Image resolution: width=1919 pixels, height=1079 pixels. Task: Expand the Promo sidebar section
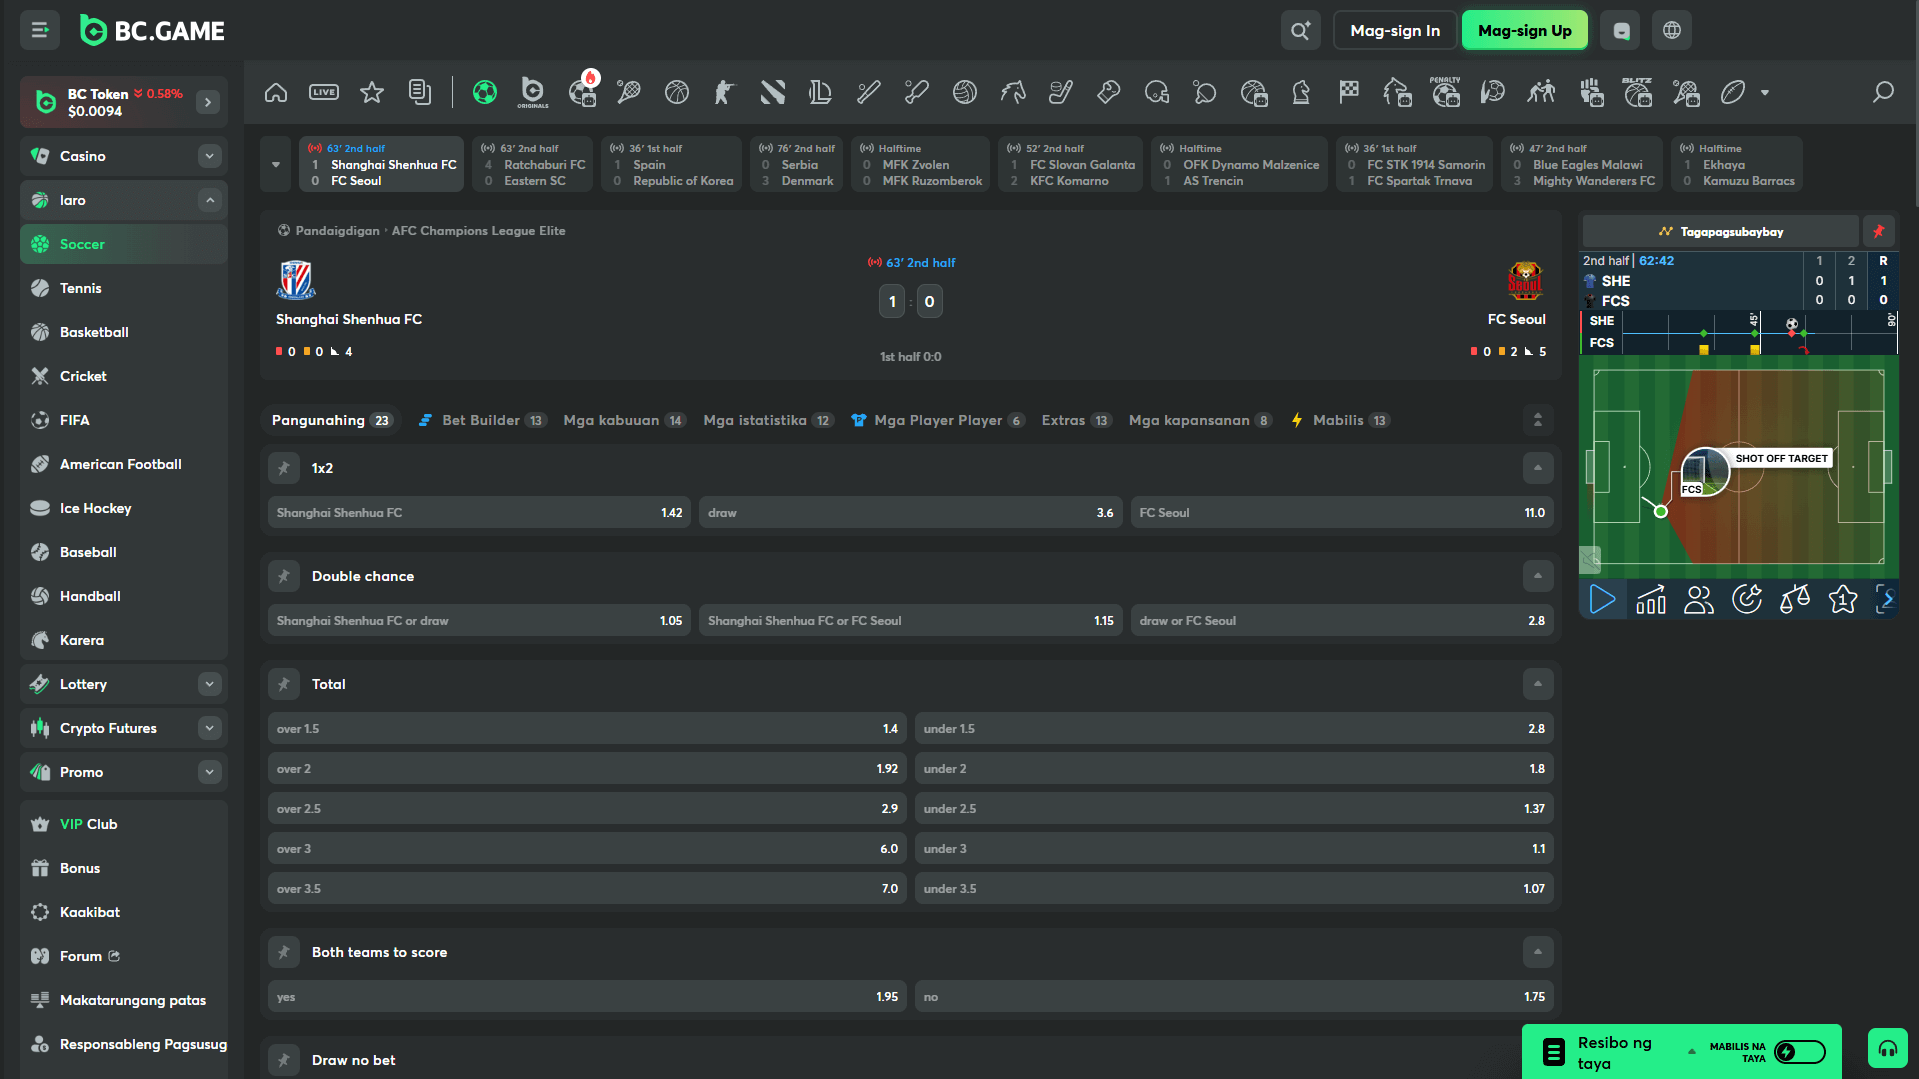[209, 772]
